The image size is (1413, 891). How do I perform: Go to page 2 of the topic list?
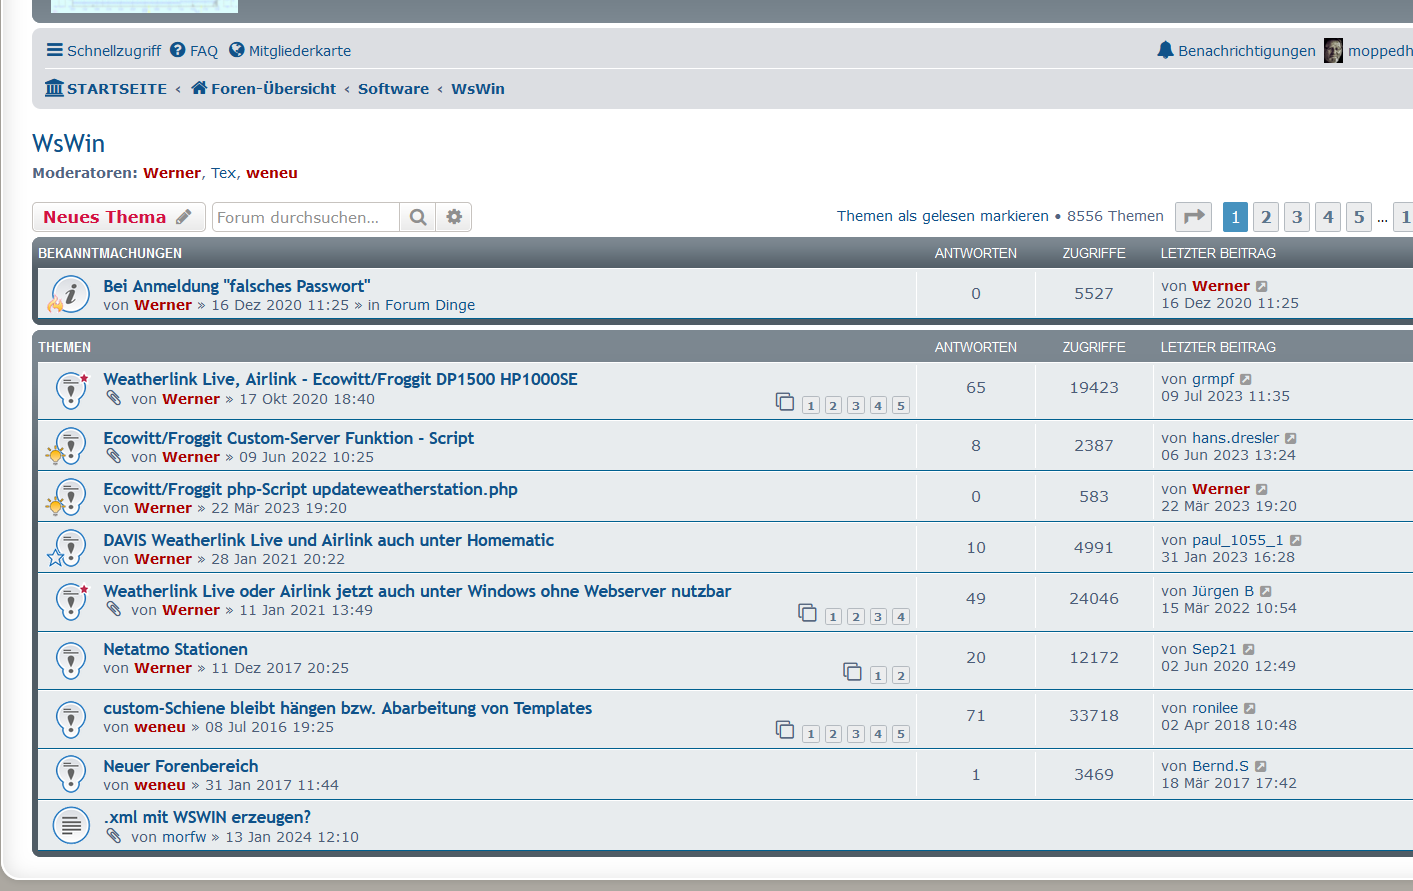tap(1266, 217)
